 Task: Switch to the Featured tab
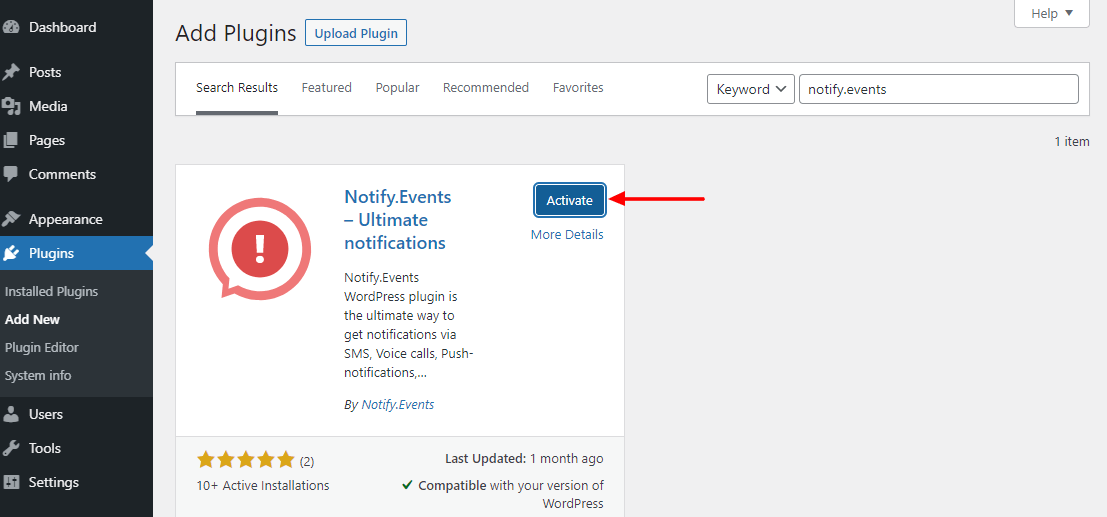(327, 88)
